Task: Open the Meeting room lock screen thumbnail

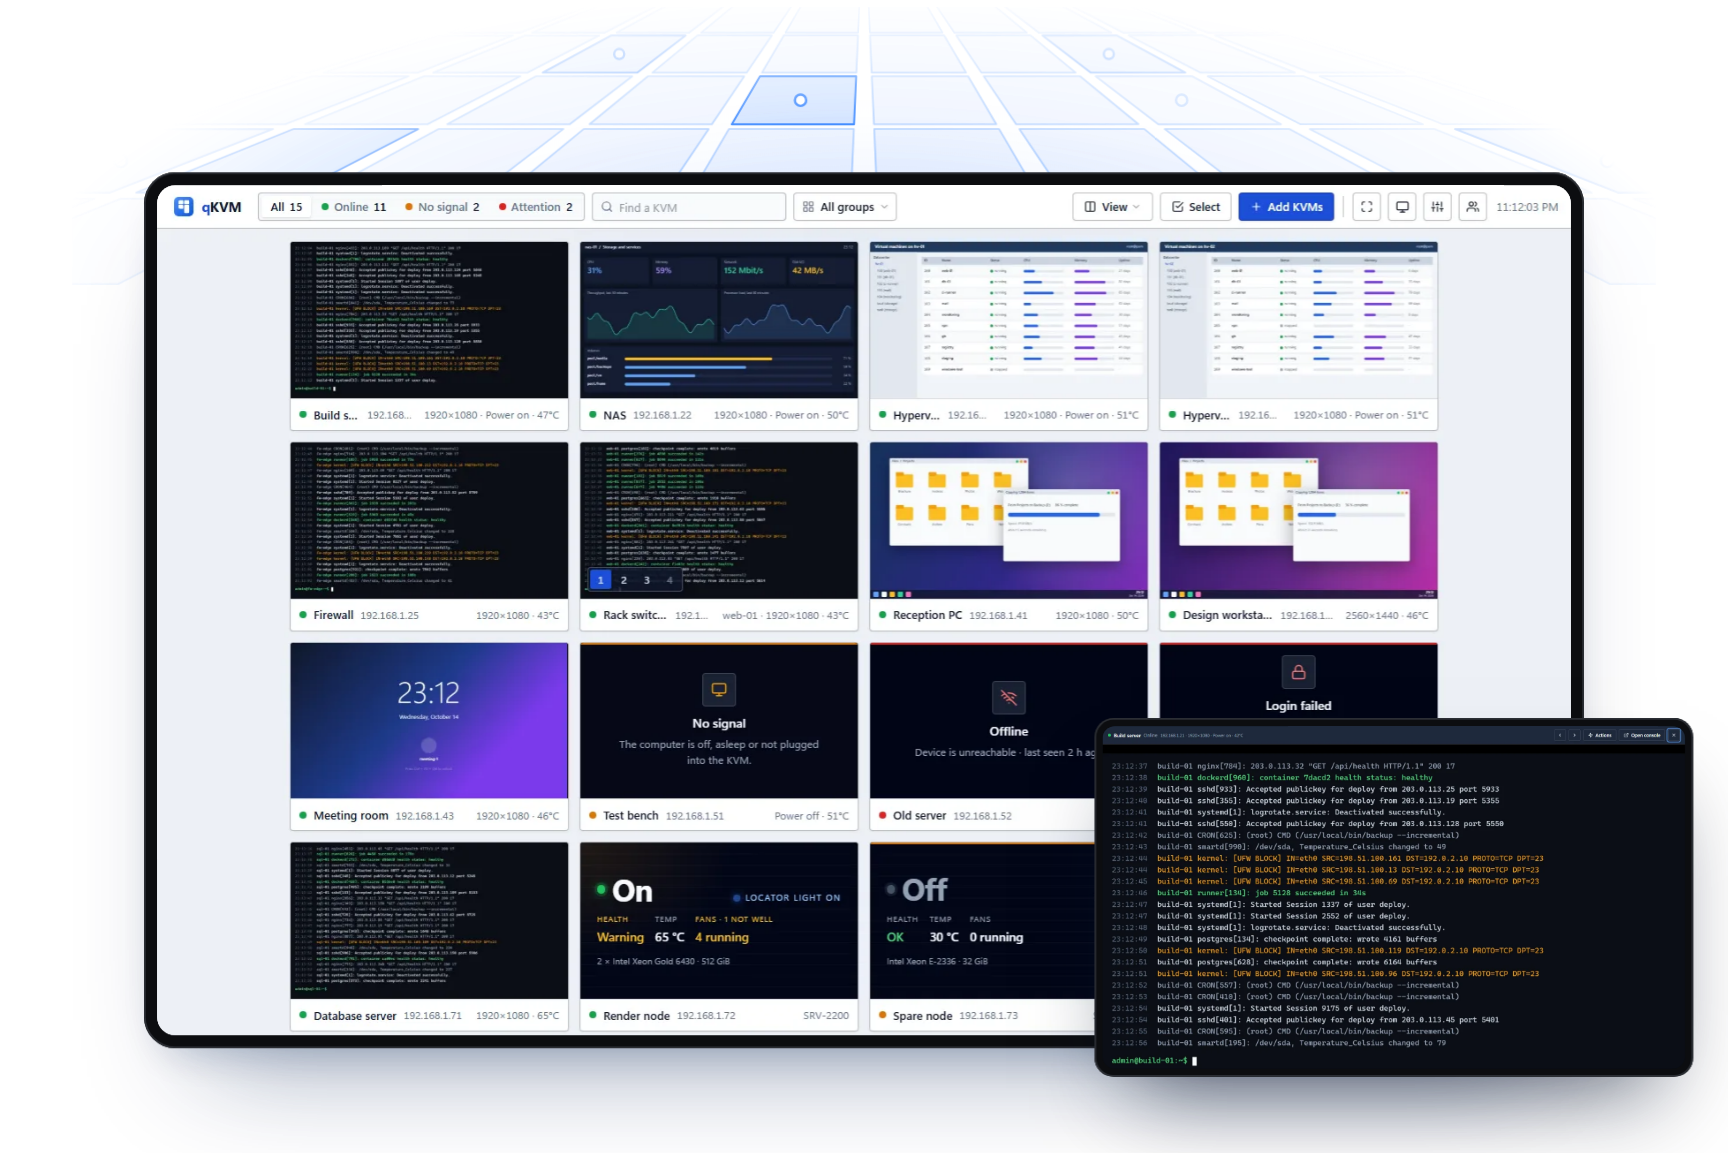Action: pyautogui.click(x=429, y=720)
